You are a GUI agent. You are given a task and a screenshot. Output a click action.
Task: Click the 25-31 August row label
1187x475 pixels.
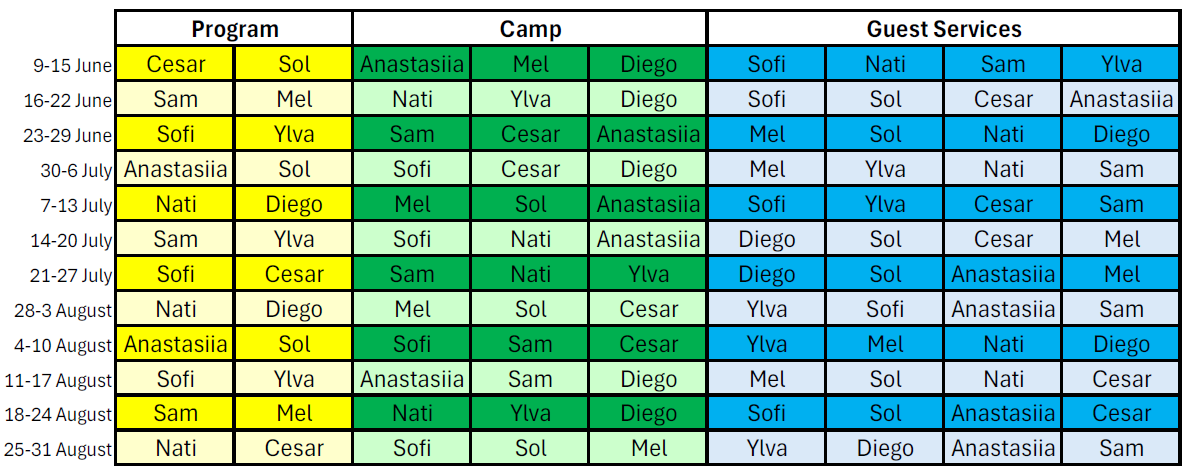(63, 449)
